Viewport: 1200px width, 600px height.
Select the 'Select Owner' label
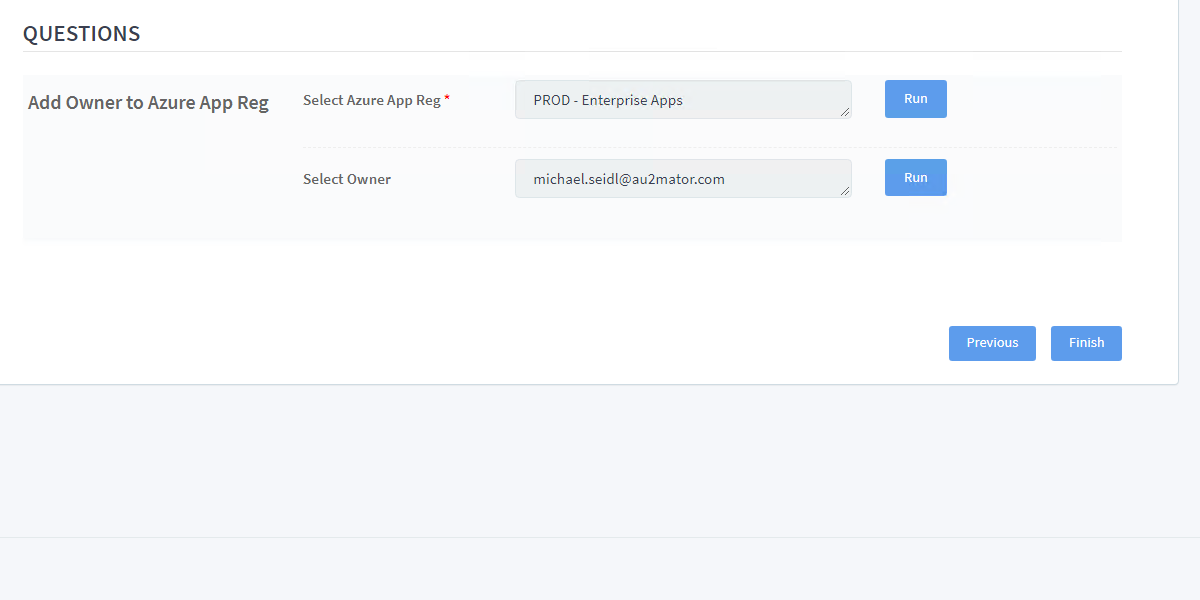pyautogui.click(x=346, y=180)
